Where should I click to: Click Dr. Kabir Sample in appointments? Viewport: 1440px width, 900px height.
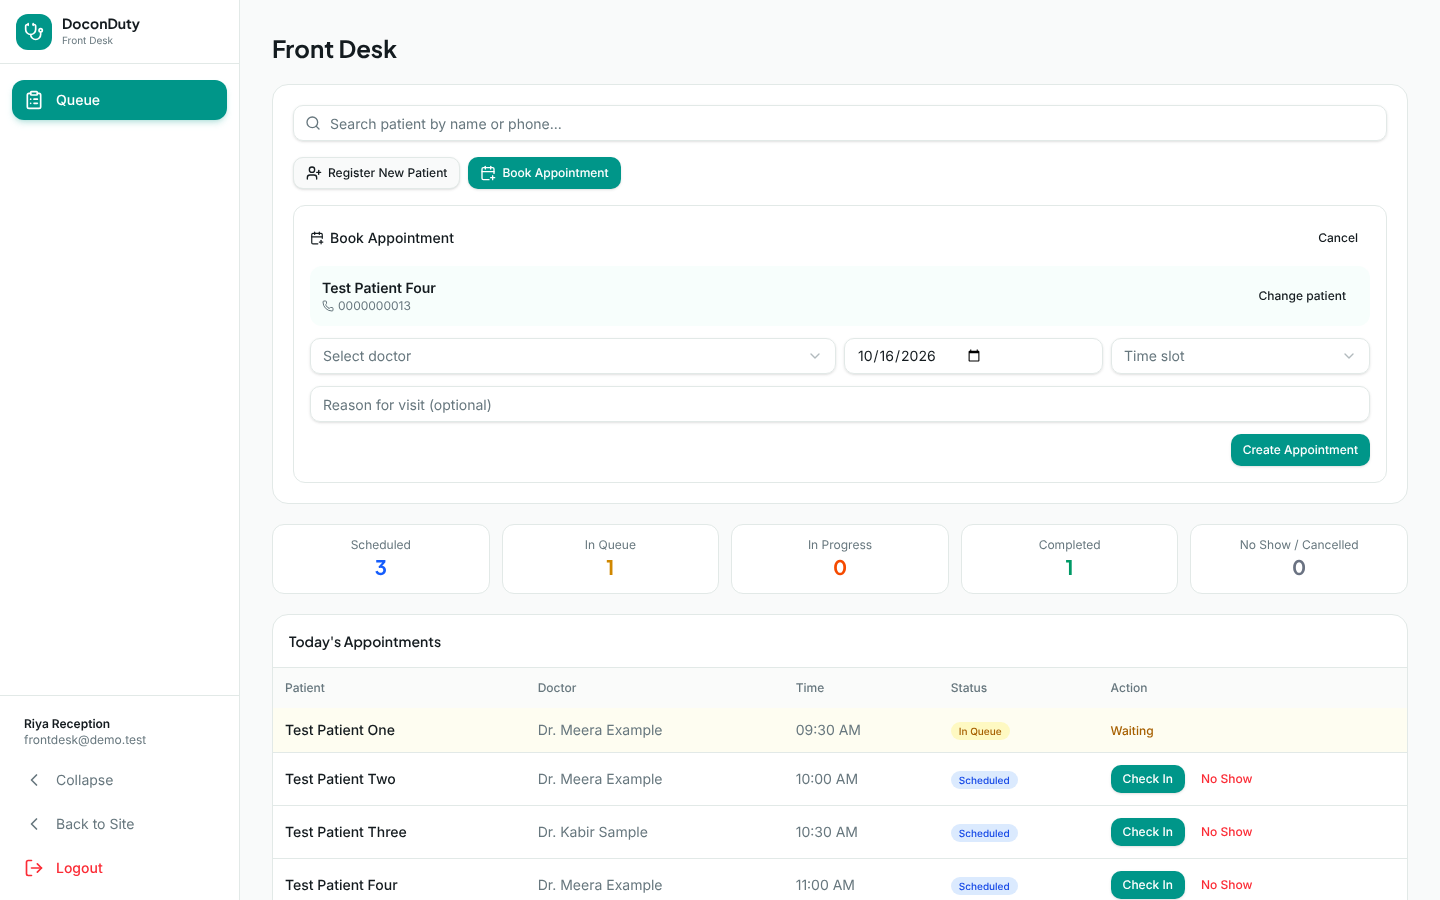[593, 832]
